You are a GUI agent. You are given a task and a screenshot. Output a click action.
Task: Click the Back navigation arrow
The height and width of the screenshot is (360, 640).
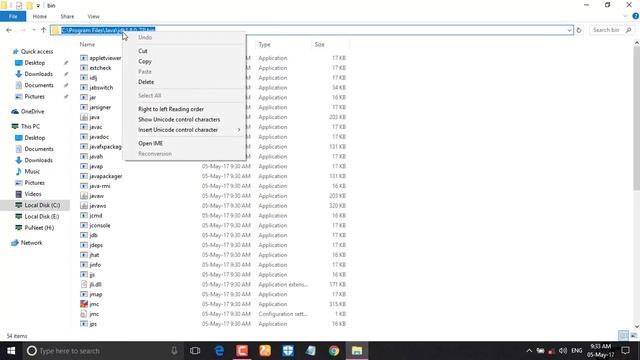(x=9, y=30)
